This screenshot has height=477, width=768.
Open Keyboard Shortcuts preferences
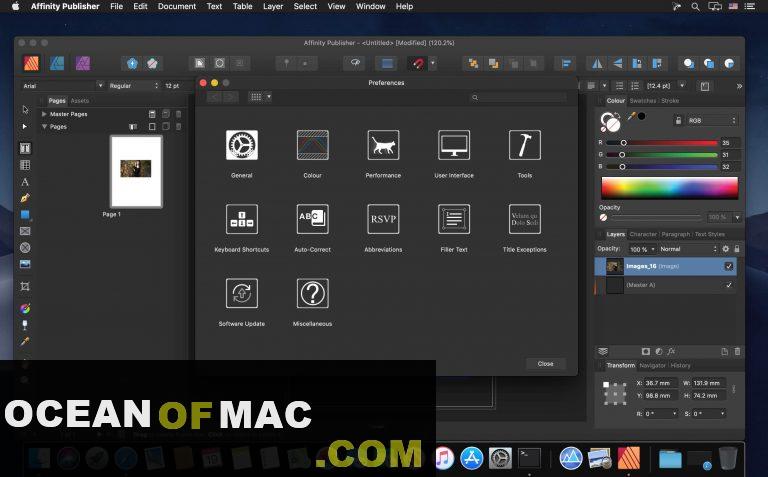241,219
